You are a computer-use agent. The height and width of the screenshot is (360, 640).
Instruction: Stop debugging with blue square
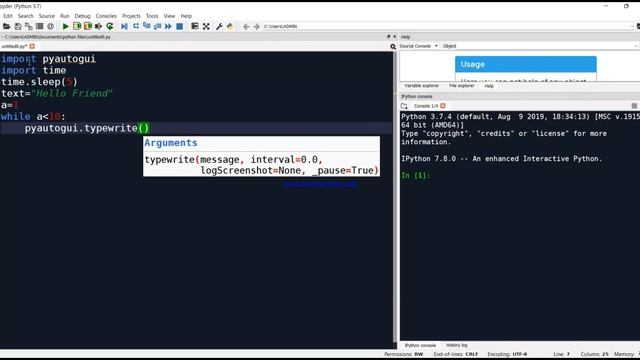(180, 26)
